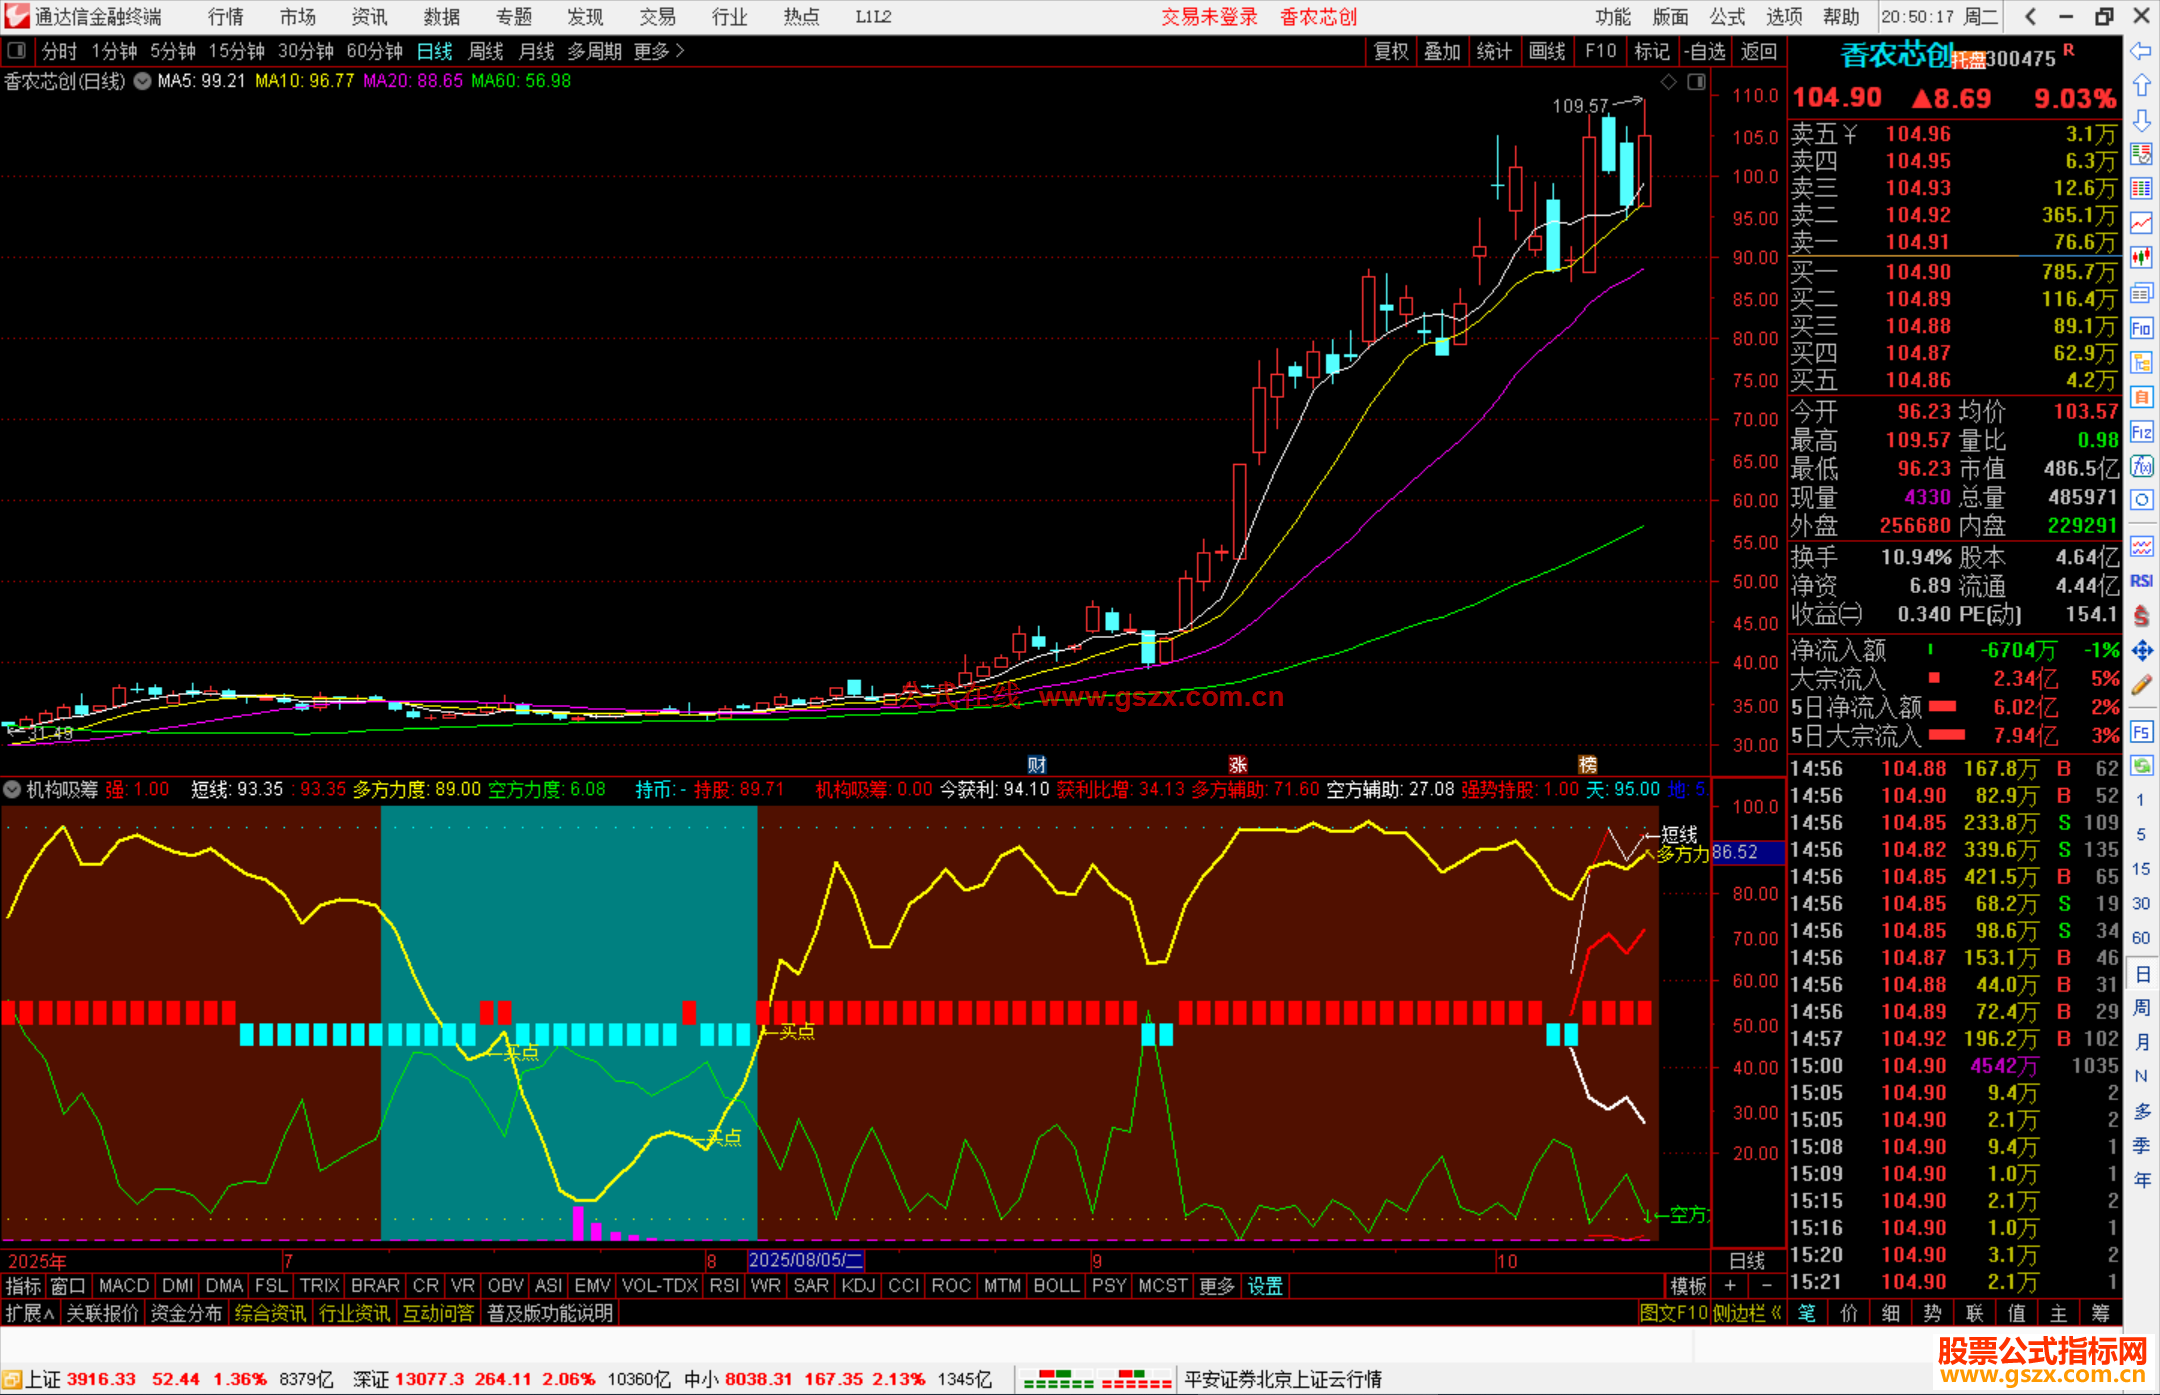Click the 复权 button
This screenshot has width=2160, height=1395.
click(x=1390, y=51)
